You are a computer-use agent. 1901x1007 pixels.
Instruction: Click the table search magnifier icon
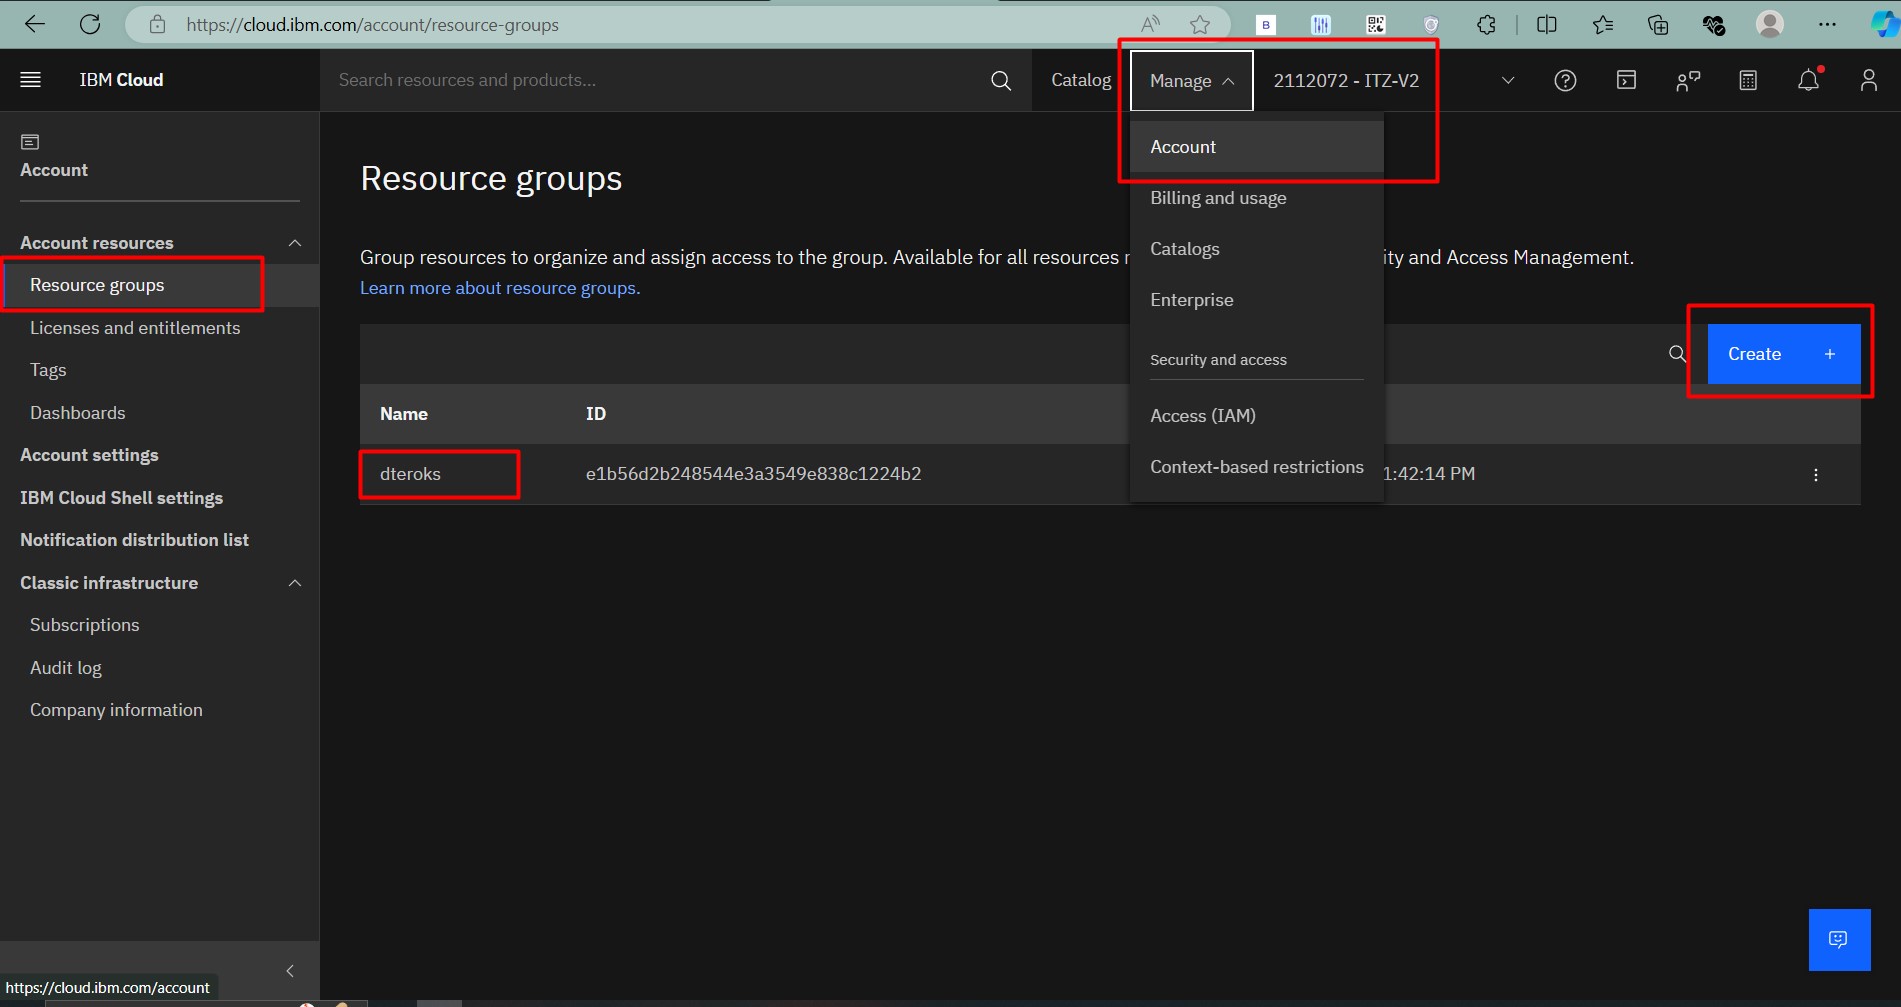[1677, 354]
